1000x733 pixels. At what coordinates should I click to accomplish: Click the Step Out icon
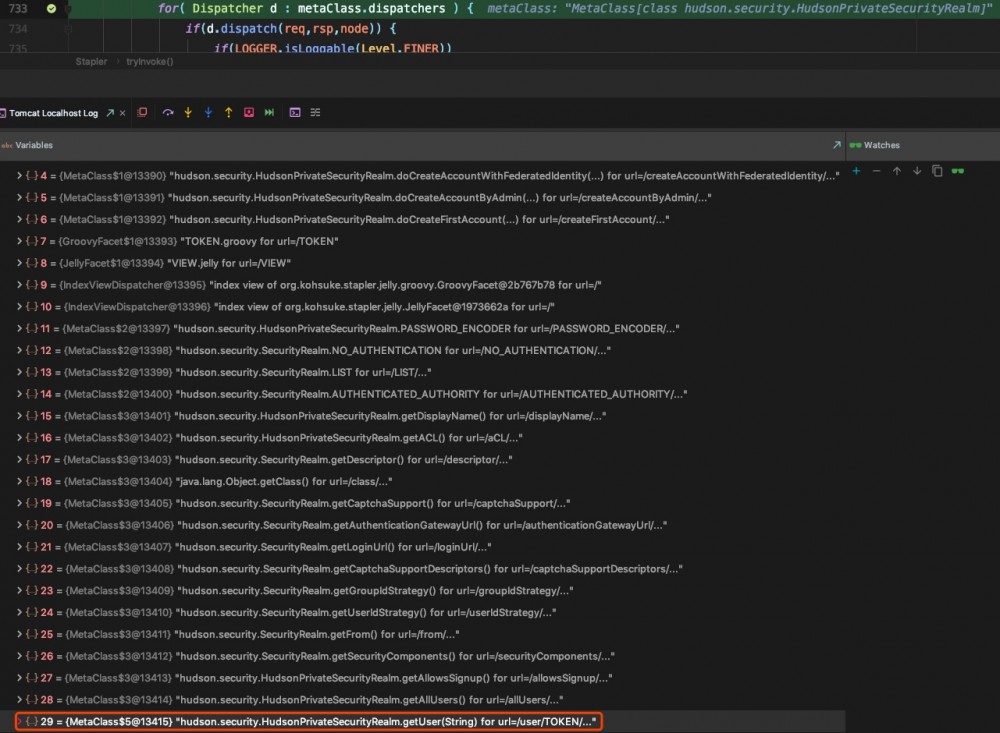(x=228, y=112)
